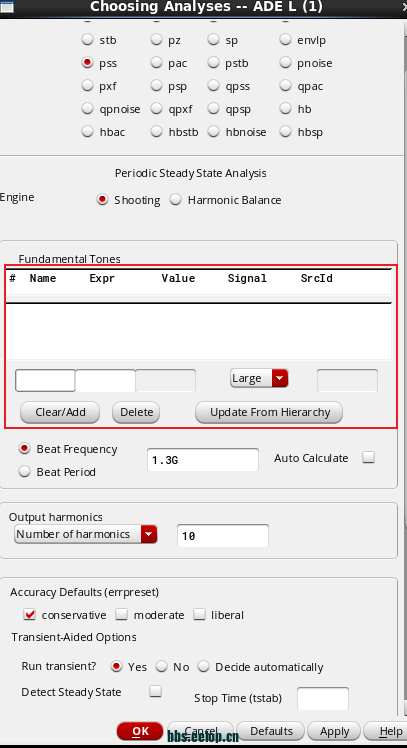Choose the hb analysis radio button

coord(285,108)
